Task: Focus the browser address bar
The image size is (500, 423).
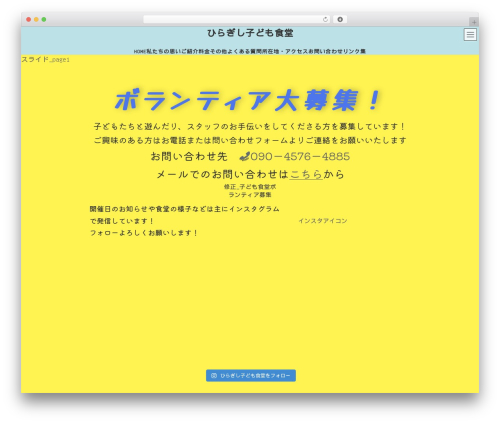Action: tap(236, 20)
